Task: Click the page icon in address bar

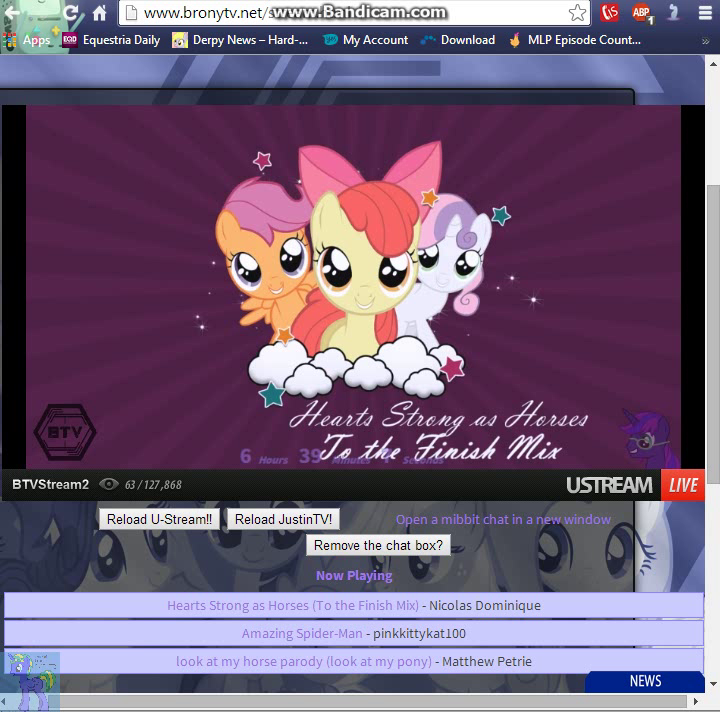Action: click(131, 13)
